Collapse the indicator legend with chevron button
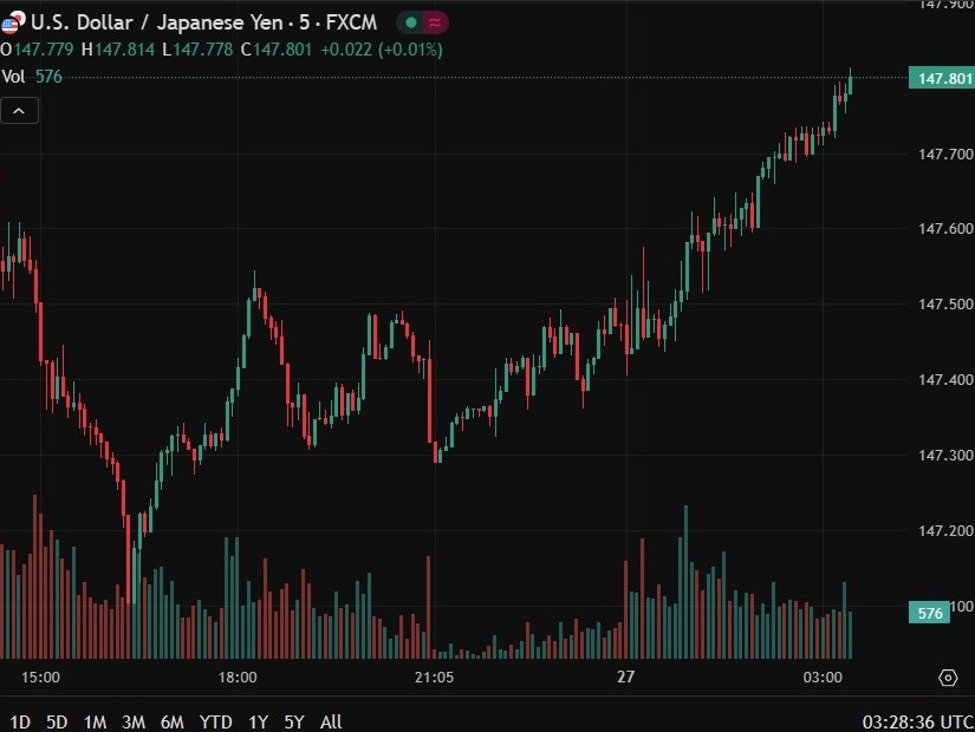975x732 pixels. [20, 110]
